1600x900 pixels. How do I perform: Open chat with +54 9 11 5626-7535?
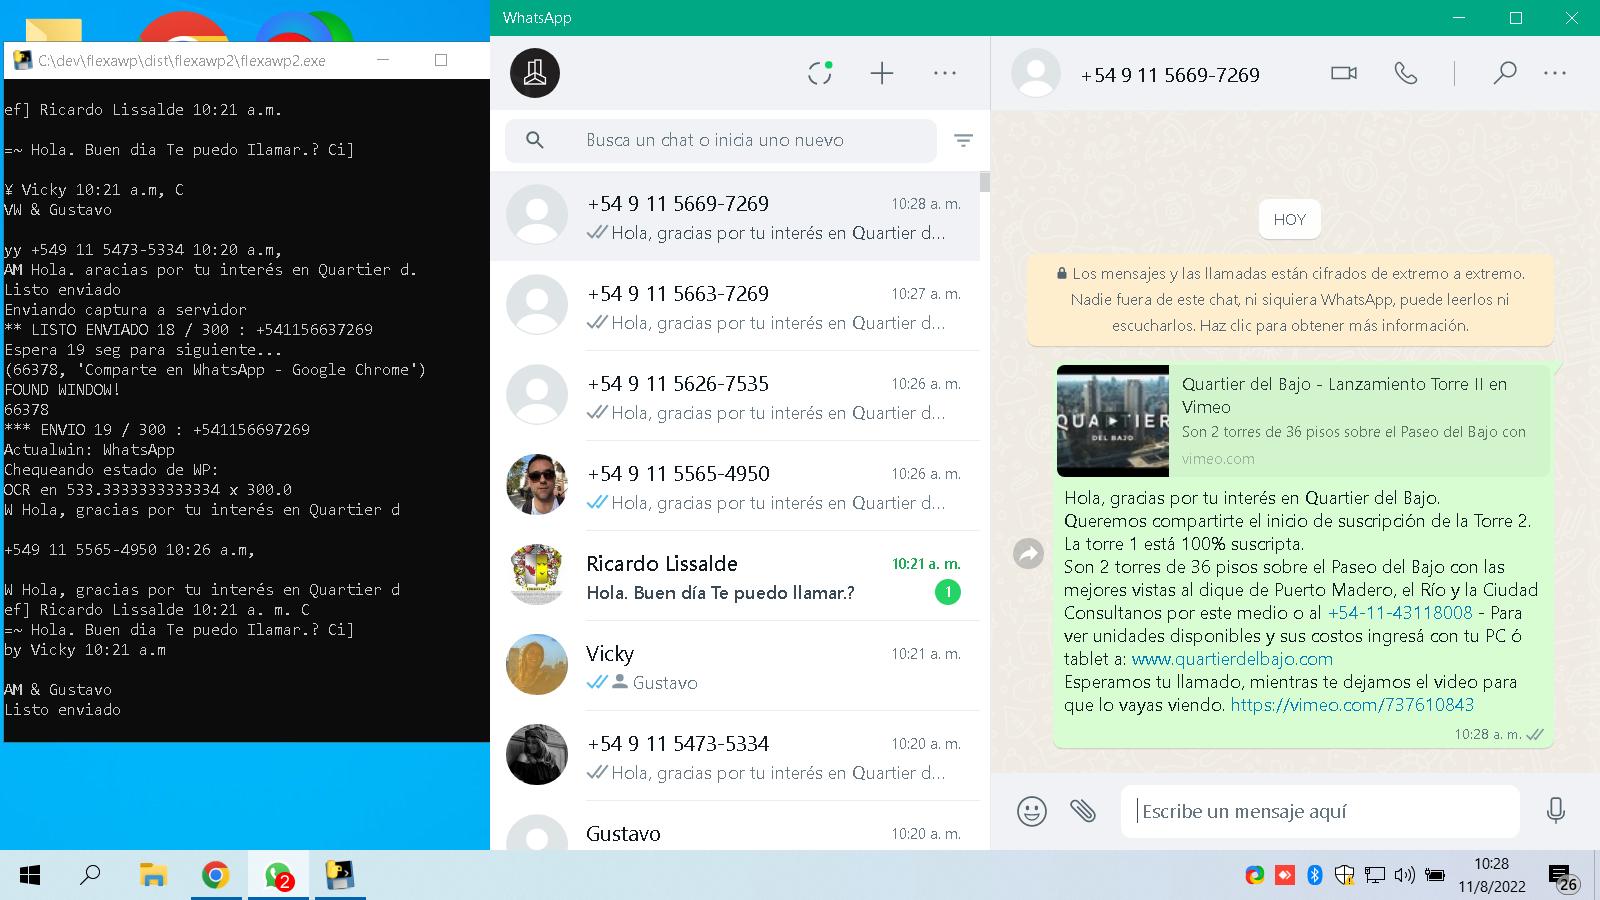(735, 396)
